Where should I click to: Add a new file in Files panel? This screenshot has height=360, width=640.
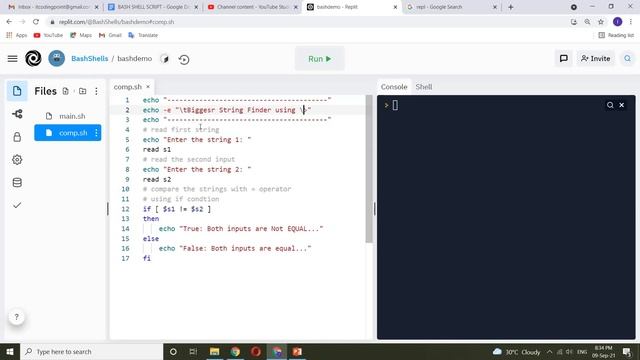click(66, 91)
